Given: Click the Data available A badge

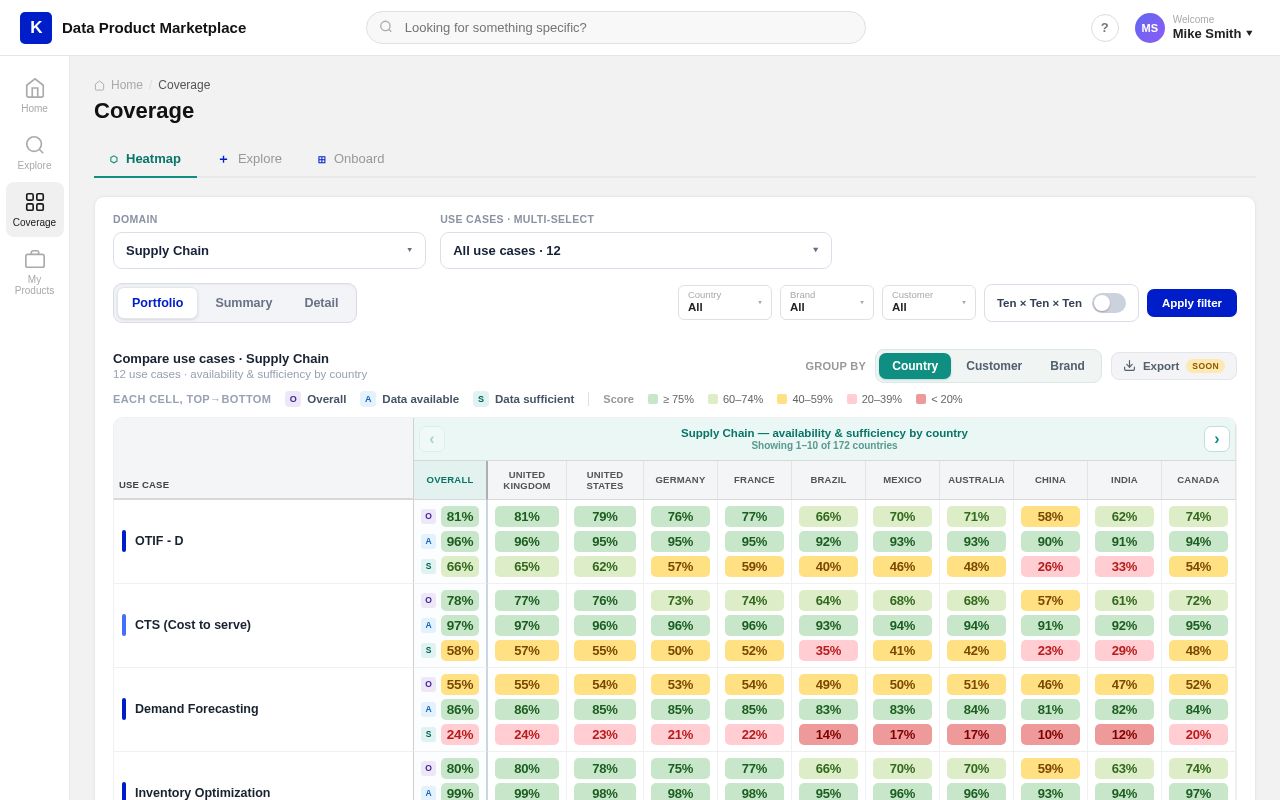Looking at the screenshot, I should click(368, 399).
